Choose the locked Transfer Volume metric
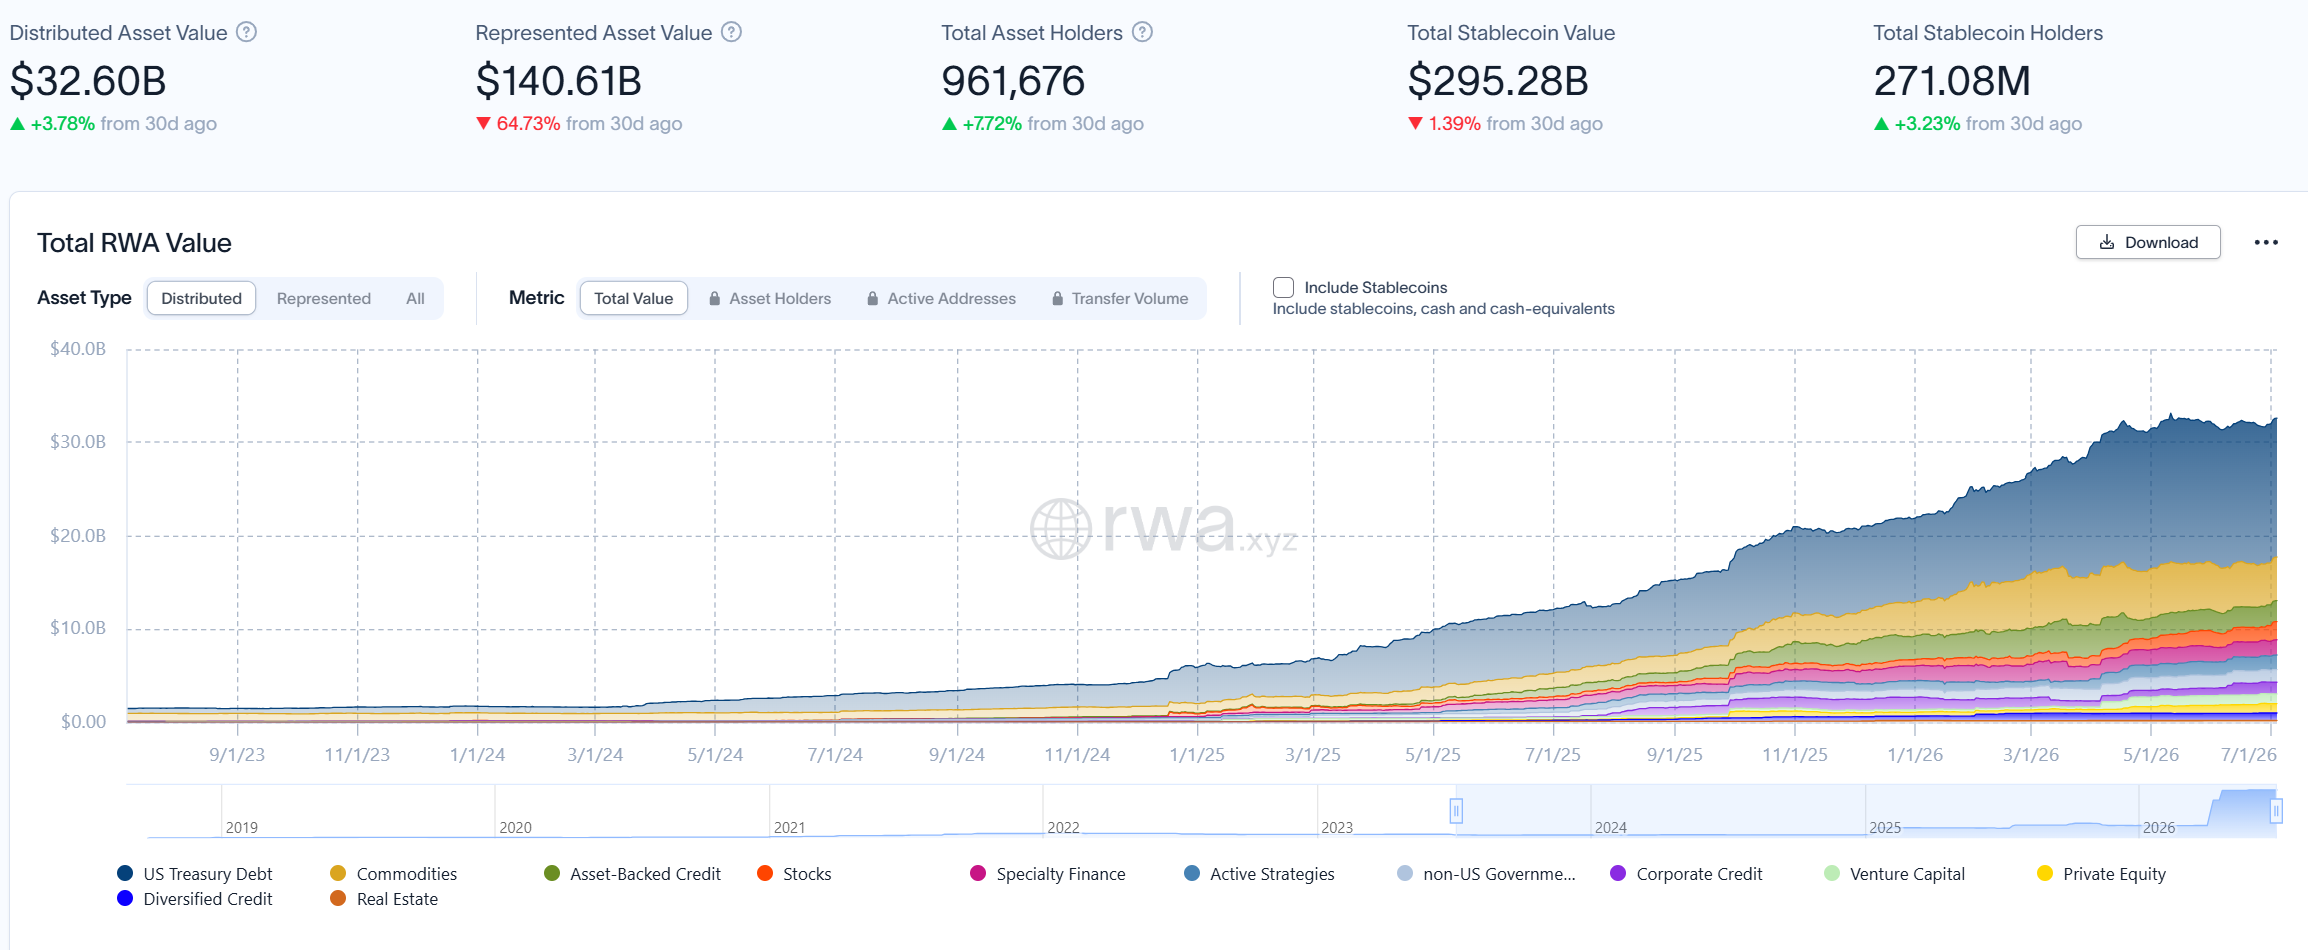Viewport: 2308px width, 950px height. (x=1120, y=298)
